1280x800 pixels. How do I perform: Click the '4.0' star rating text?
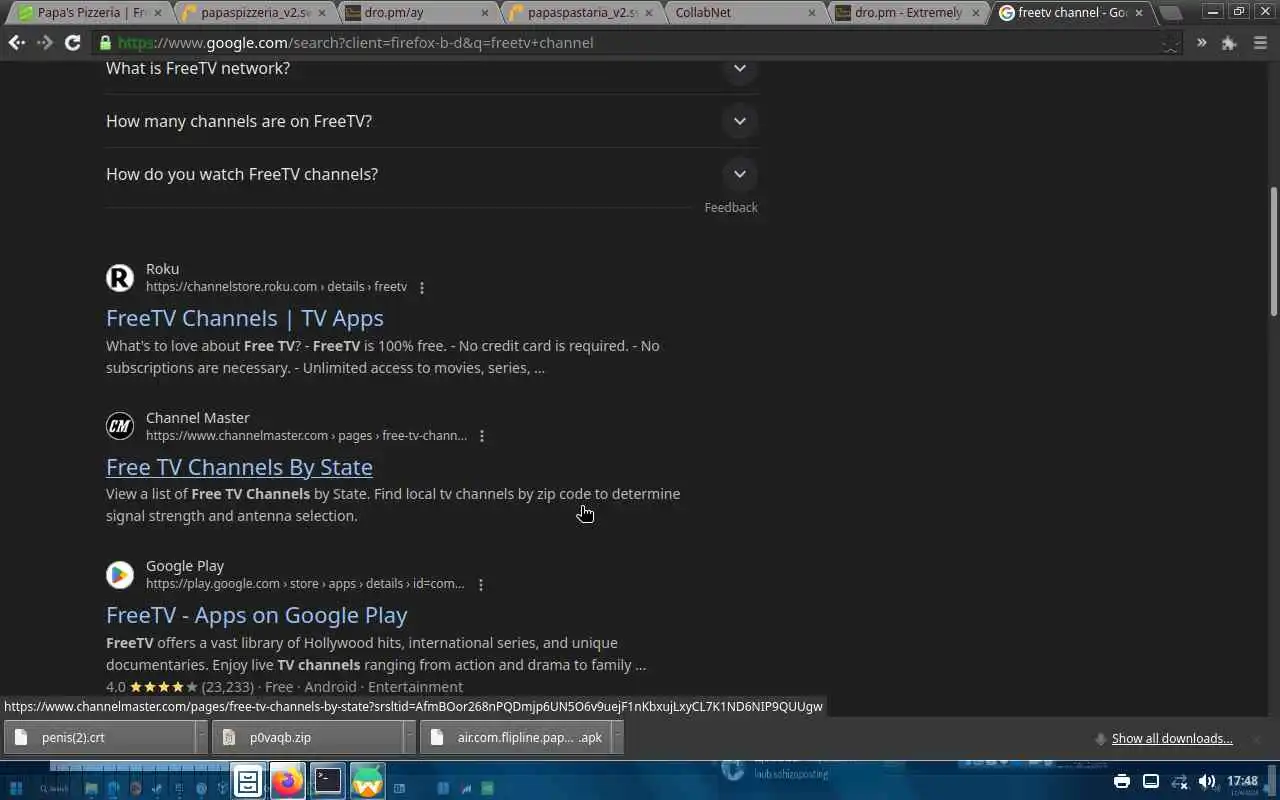pos(116,687)
